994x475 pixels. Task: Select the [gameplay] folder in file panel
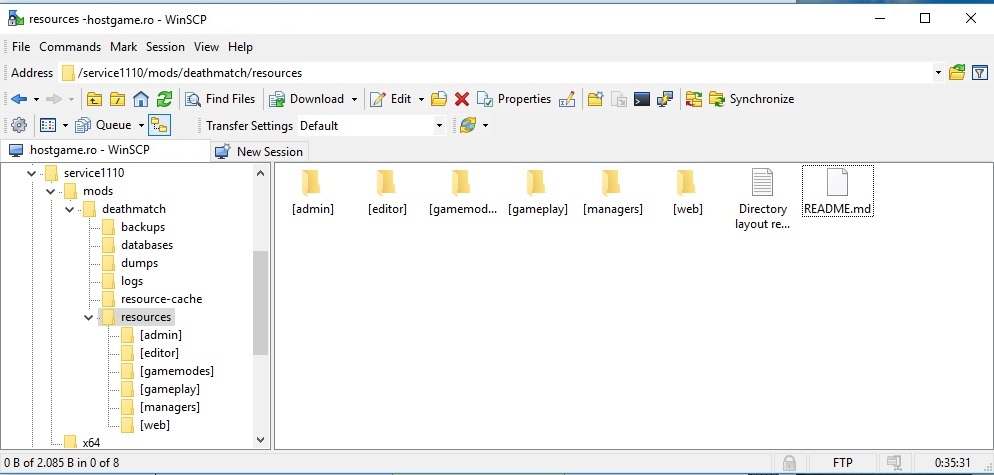point(538,192)
